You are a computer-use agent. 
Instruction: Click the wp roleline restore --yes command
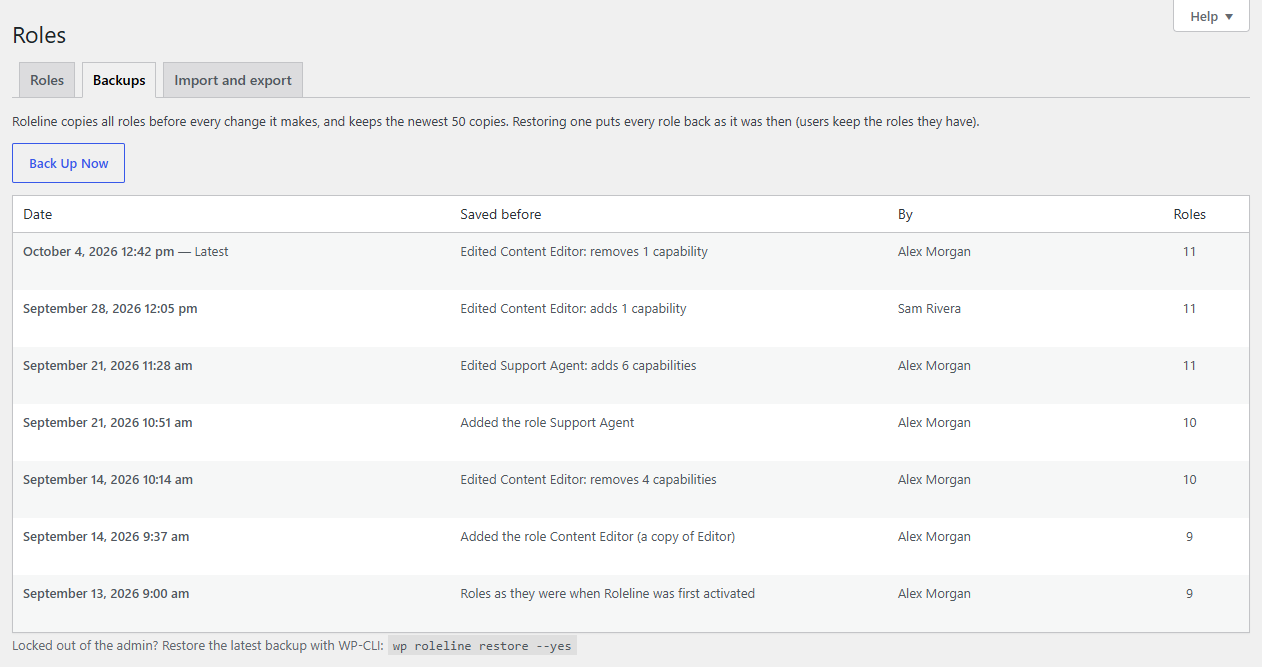[x=482, y=646]
